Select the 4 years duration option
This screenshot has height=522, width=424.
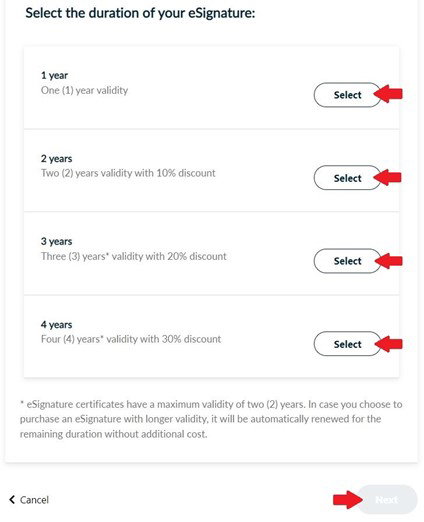point(347,344)
